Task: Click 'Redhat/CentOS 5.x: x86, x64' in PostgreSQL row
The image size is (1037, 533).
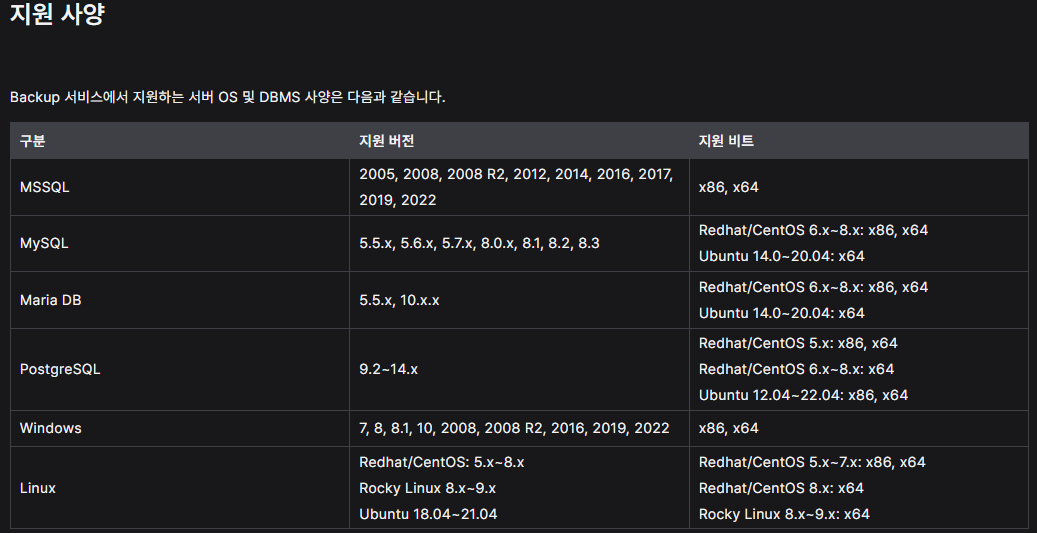Action: click(x=798, y=343)
